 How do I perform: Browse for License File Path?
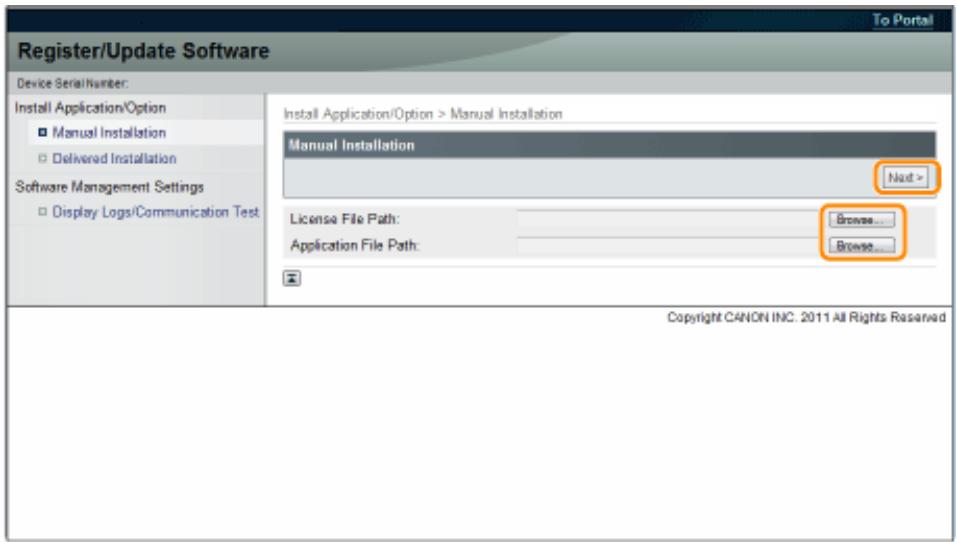click(x=861, y=220)
